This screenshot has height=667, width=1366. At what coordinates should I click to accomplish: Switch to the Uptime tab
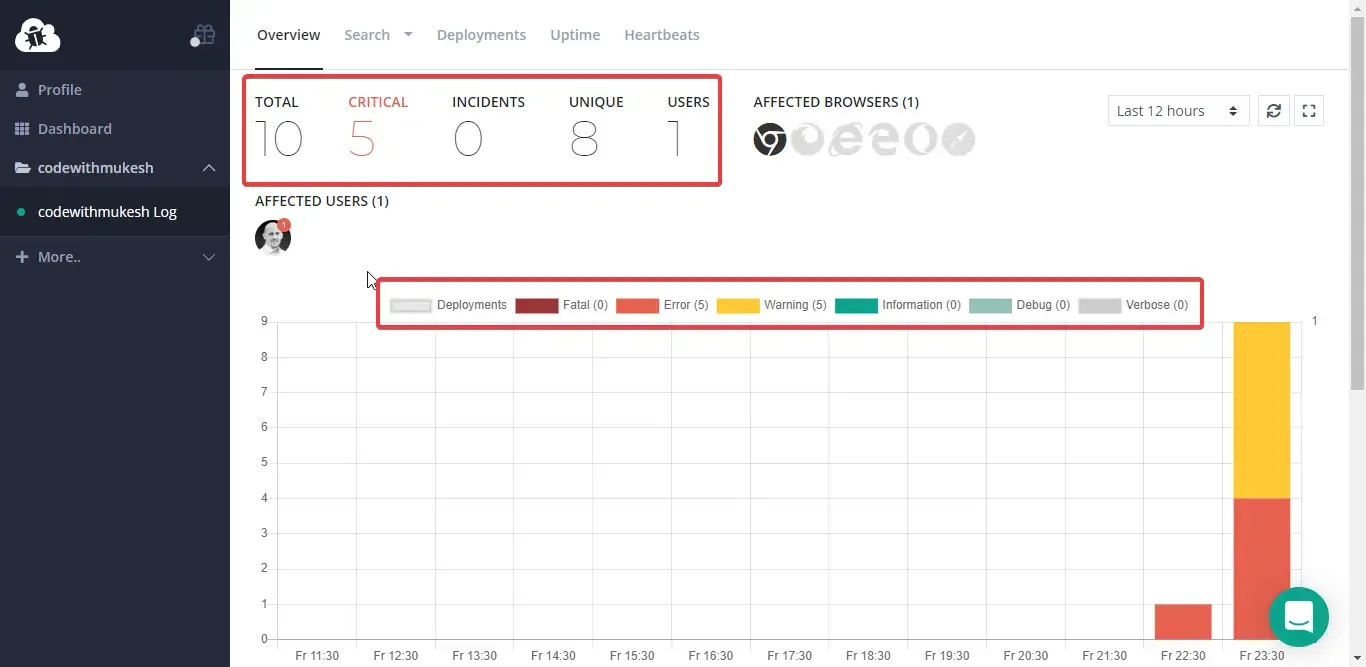575,35
